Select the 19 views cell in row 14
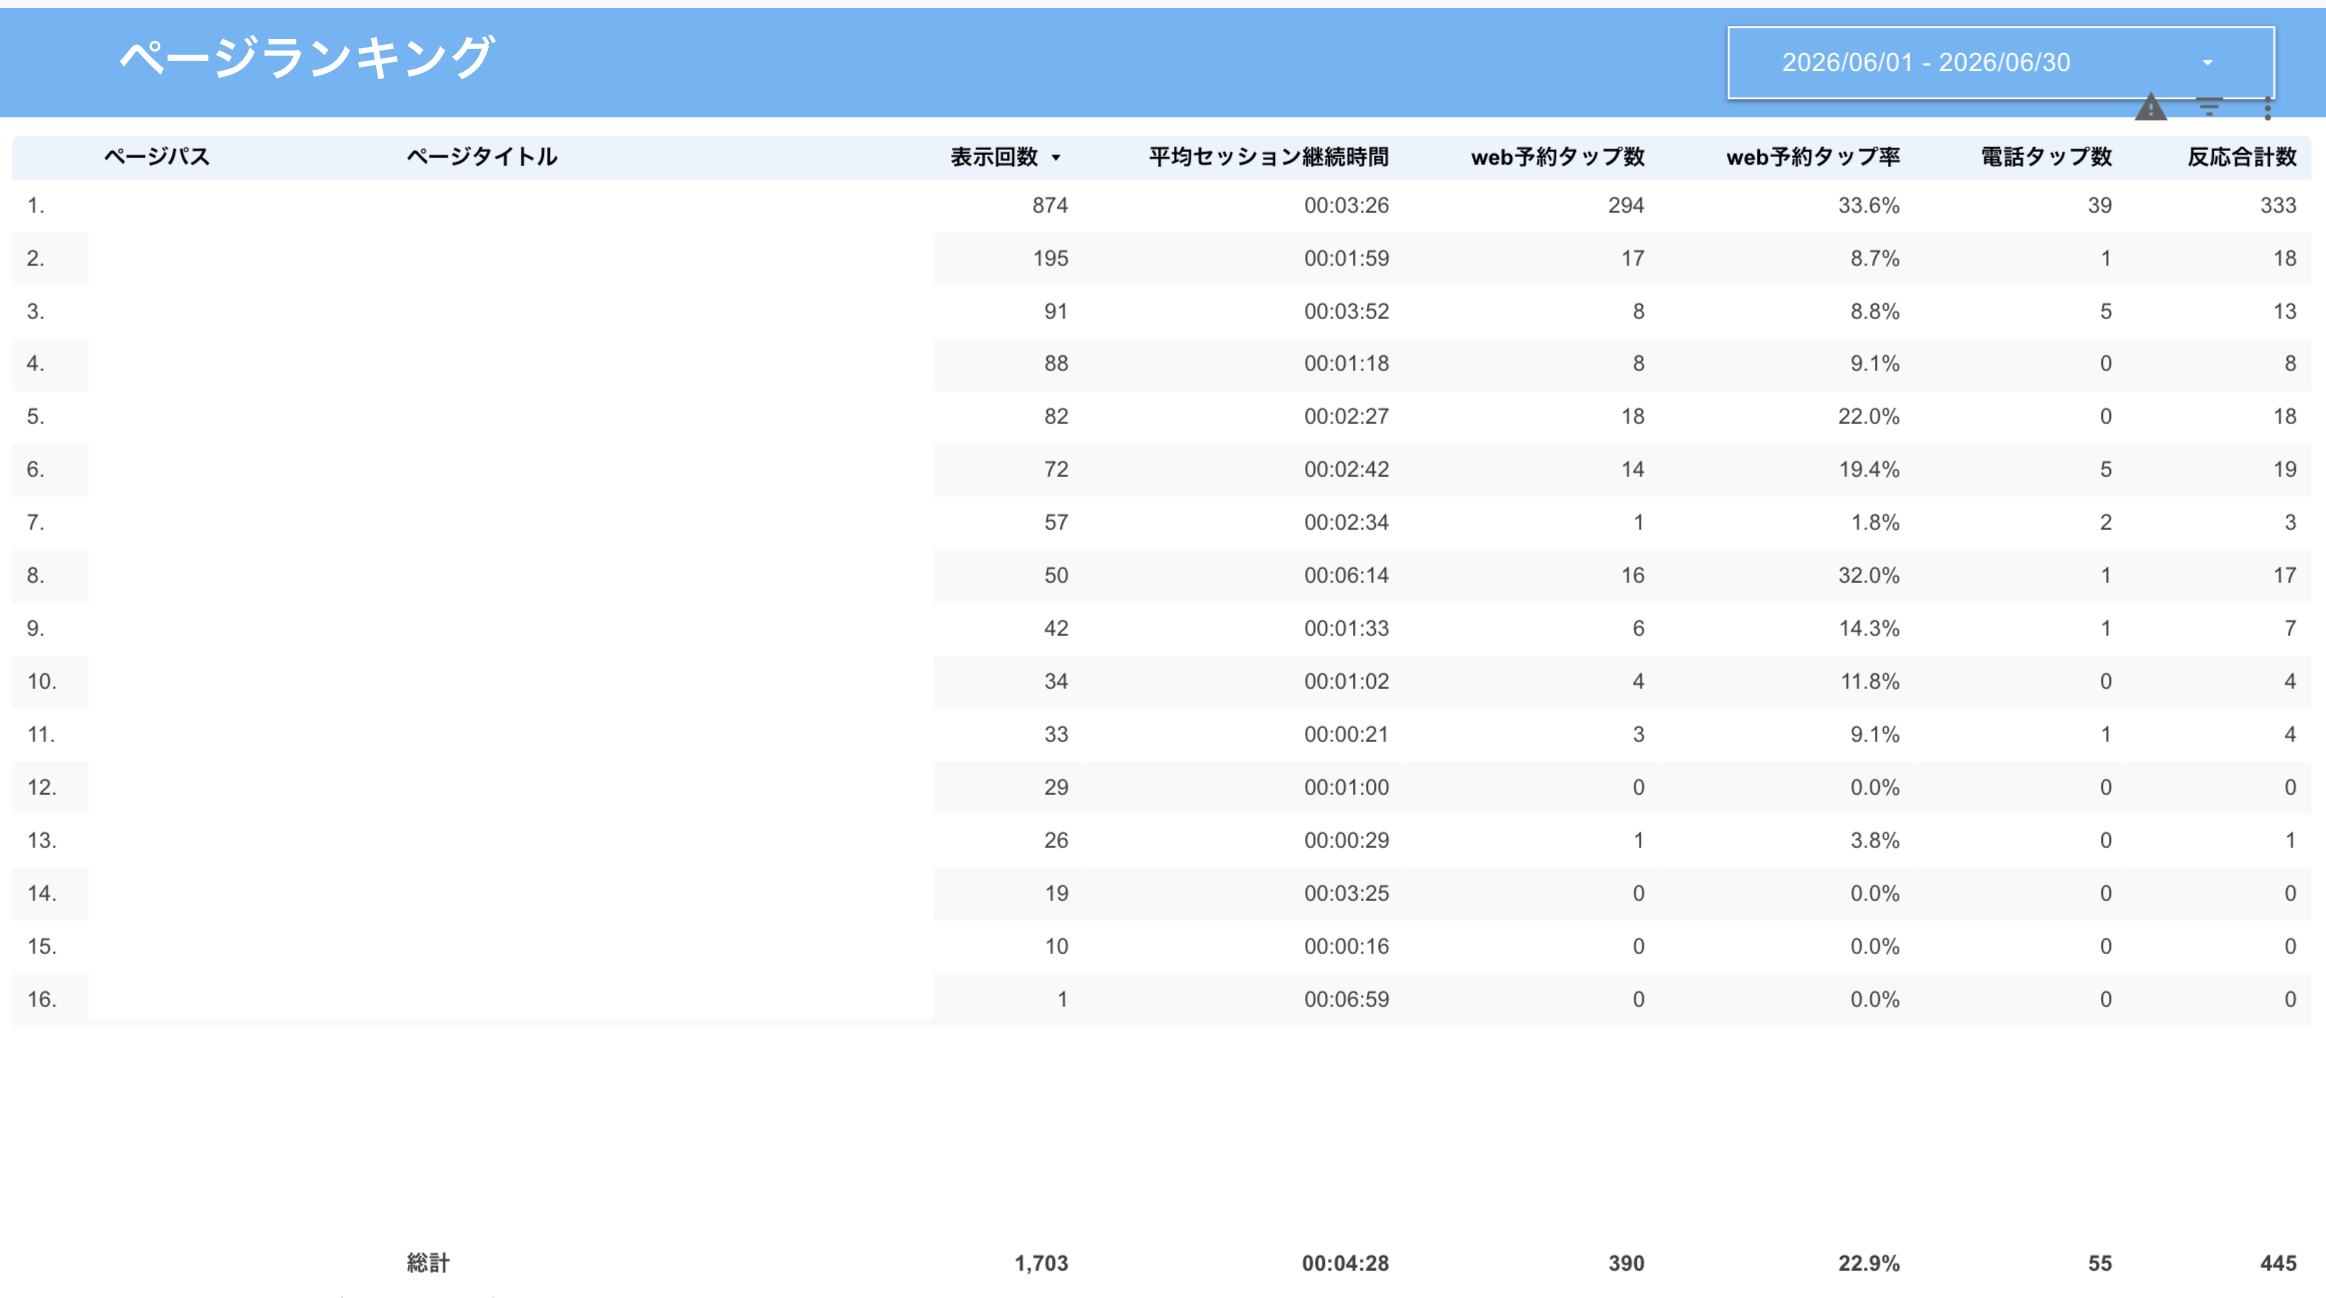Screen dimensions: 2326x1298 1056,893
